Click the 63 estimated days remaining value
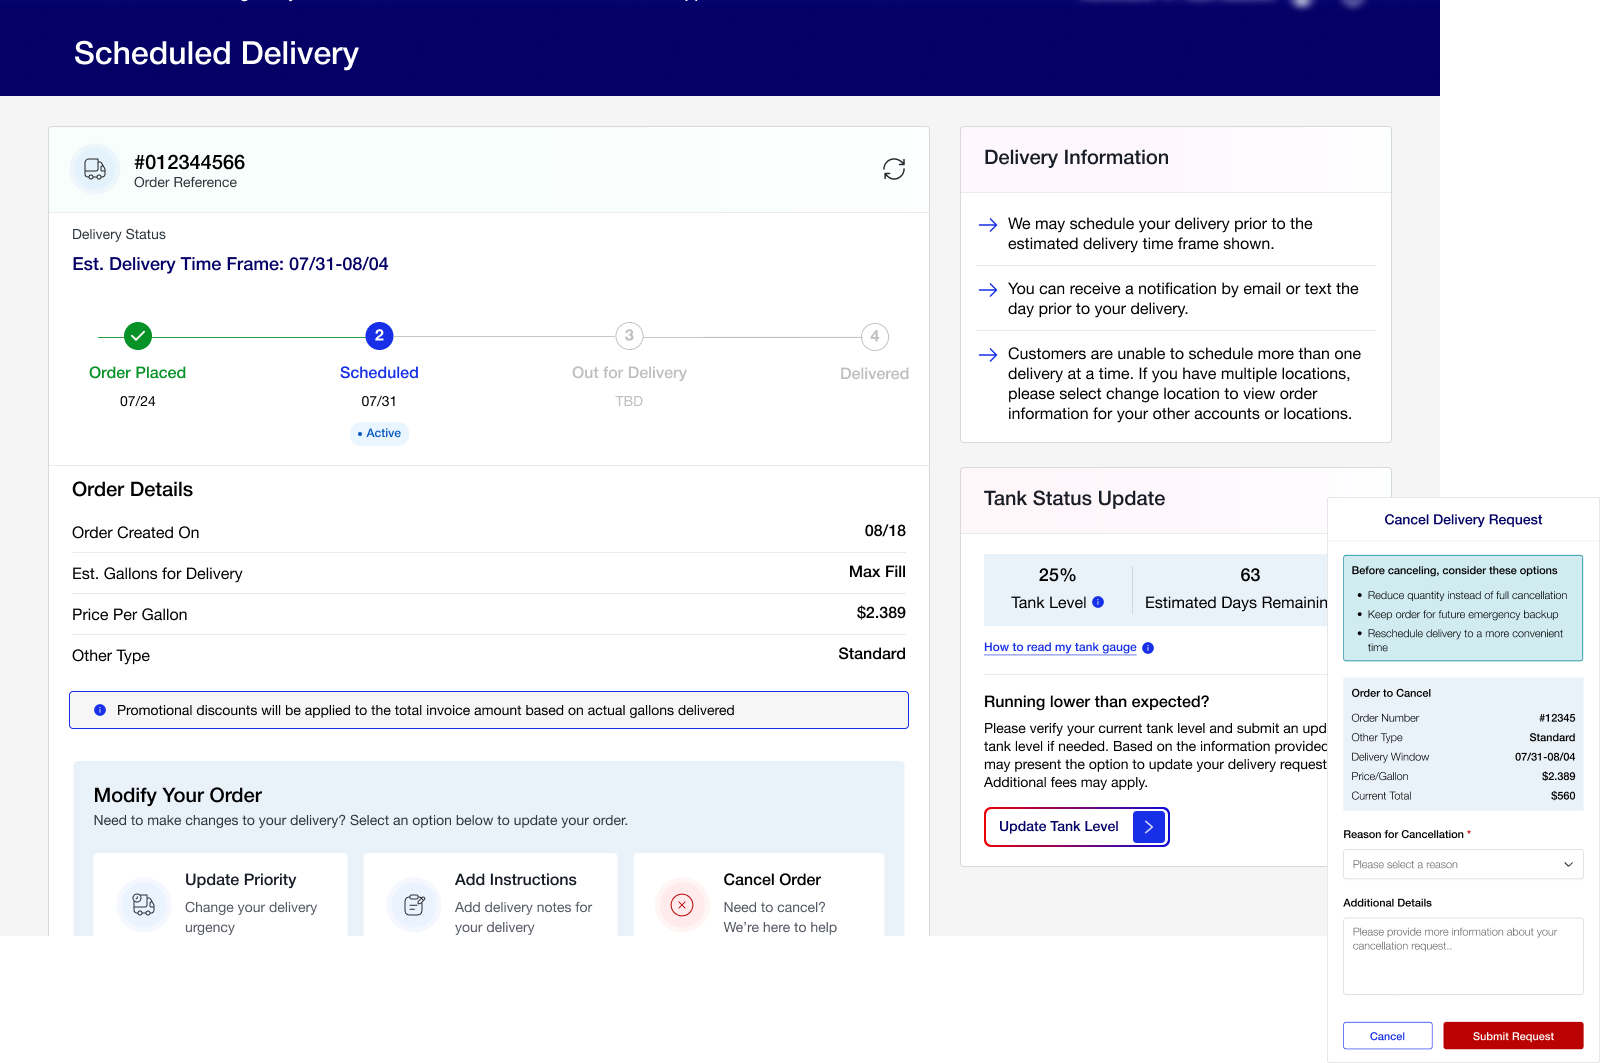The image size is (1600, 1063). [x=1250, y=575]
